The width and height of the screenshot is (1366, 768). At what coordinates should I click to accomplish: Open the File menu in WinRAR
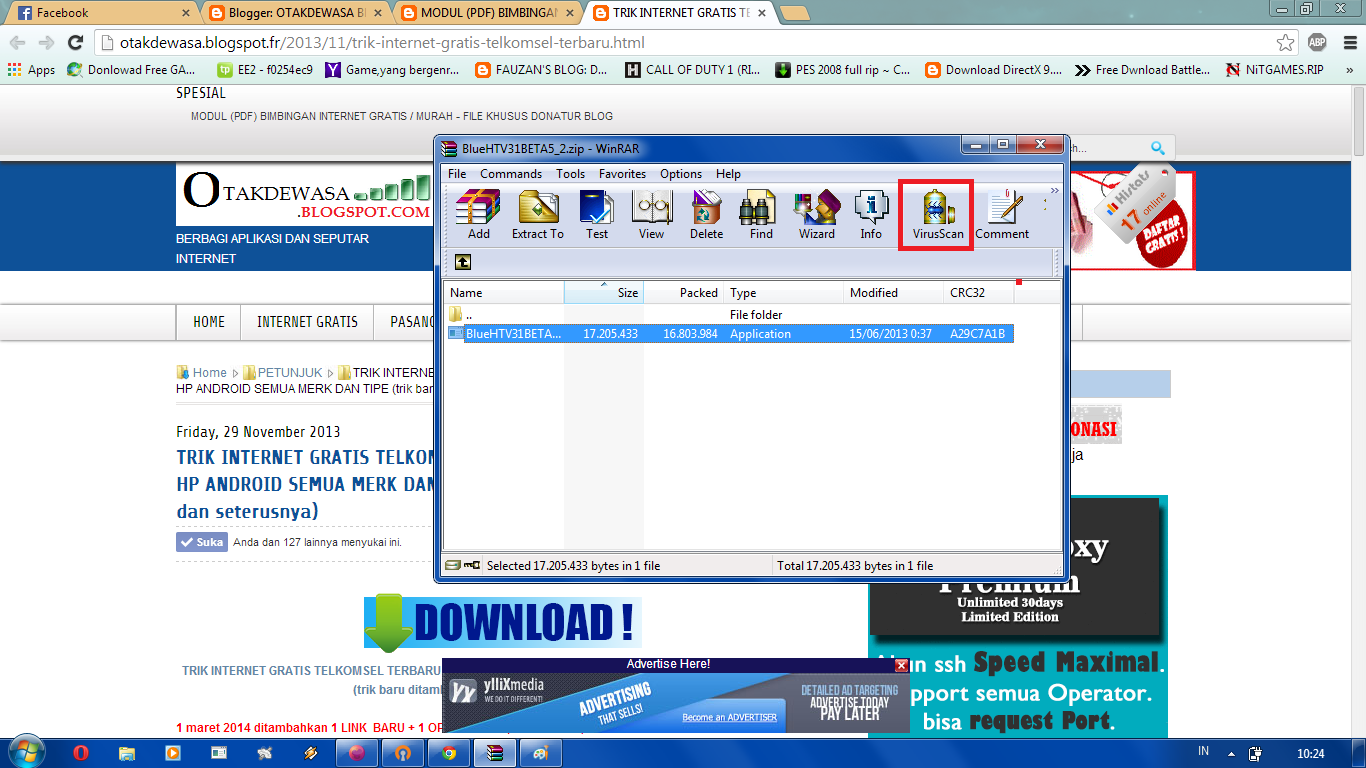(x=457, y=173)
